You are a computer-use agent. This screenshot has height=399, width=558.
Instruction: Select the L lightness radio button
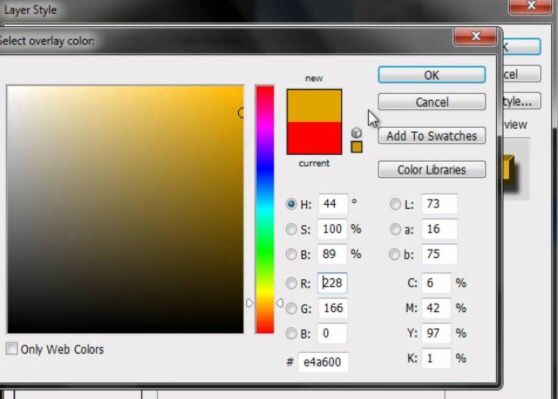pos(395,204)
